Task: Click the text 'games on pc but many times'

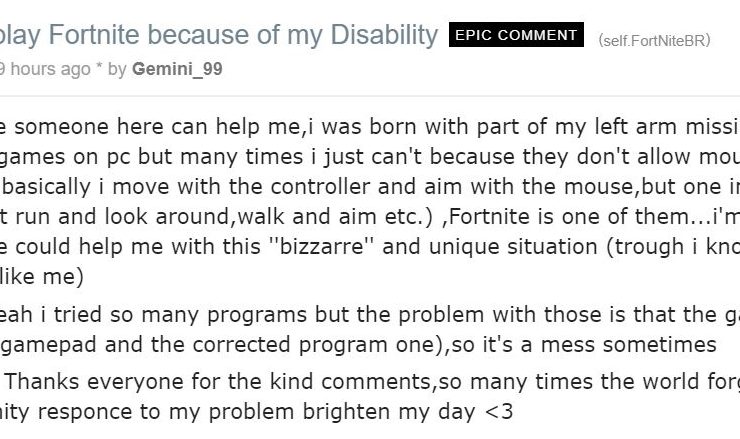Action: click(x=151, y=157)
